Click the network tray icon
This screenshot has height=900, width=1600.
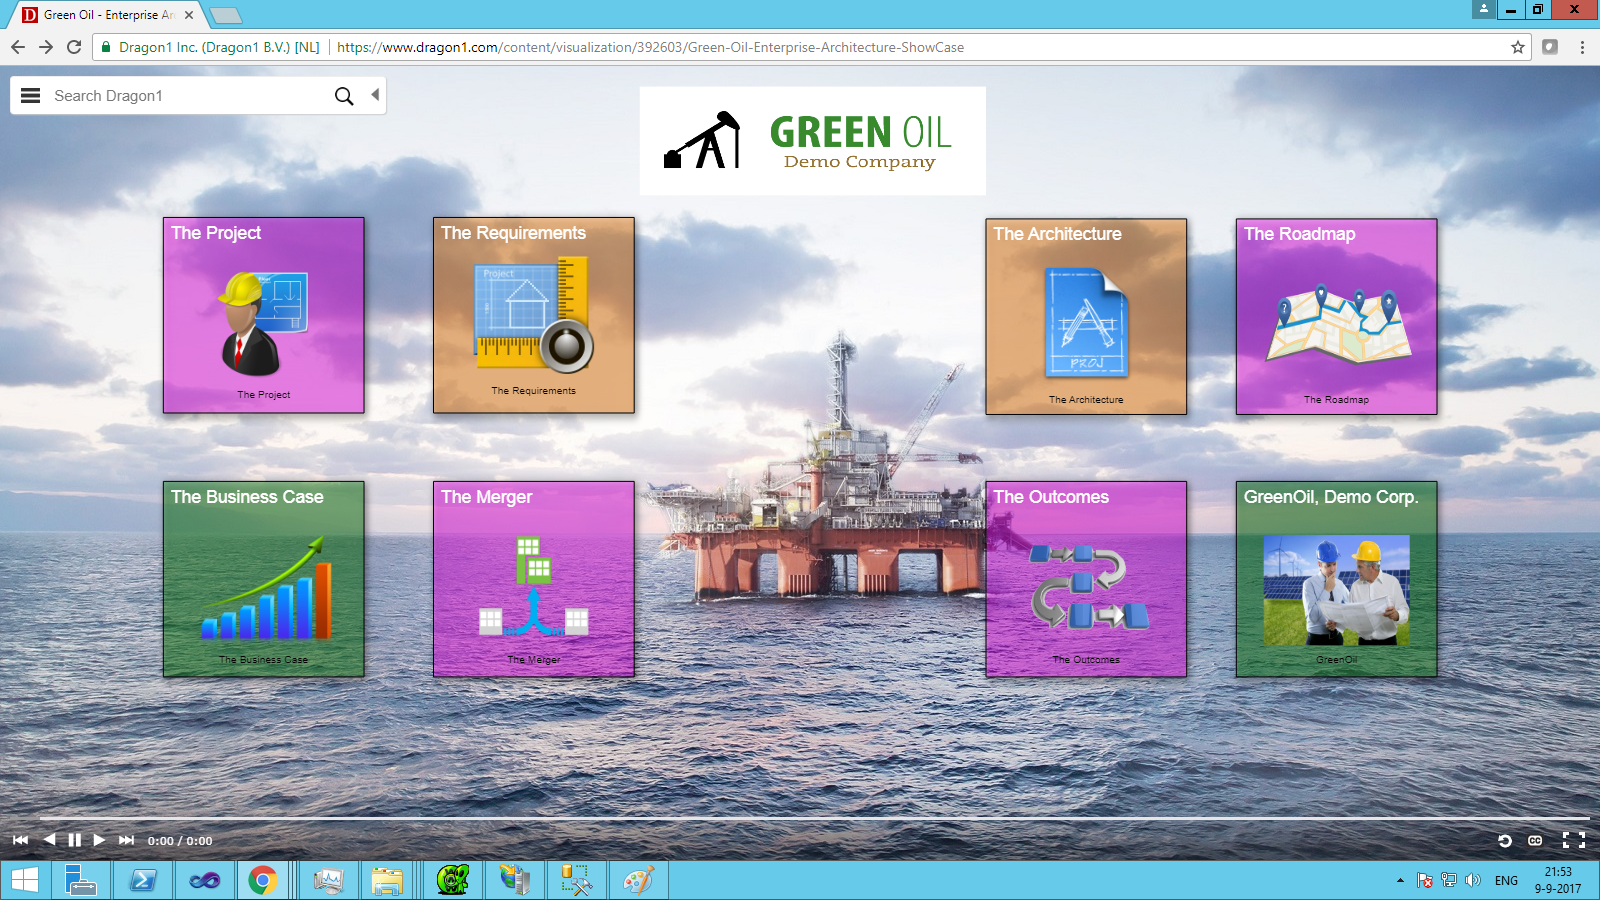tap(1448, 881)
